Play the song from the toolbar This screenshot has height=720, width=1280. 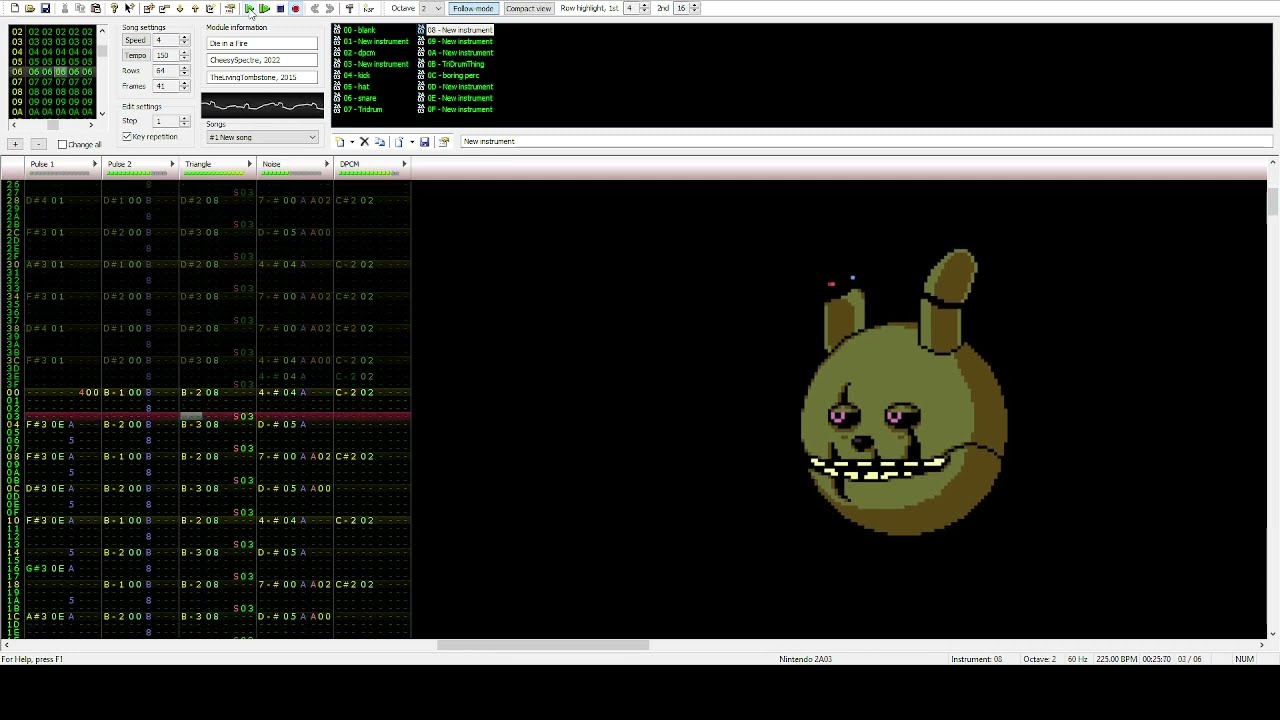tap(249, 8)
